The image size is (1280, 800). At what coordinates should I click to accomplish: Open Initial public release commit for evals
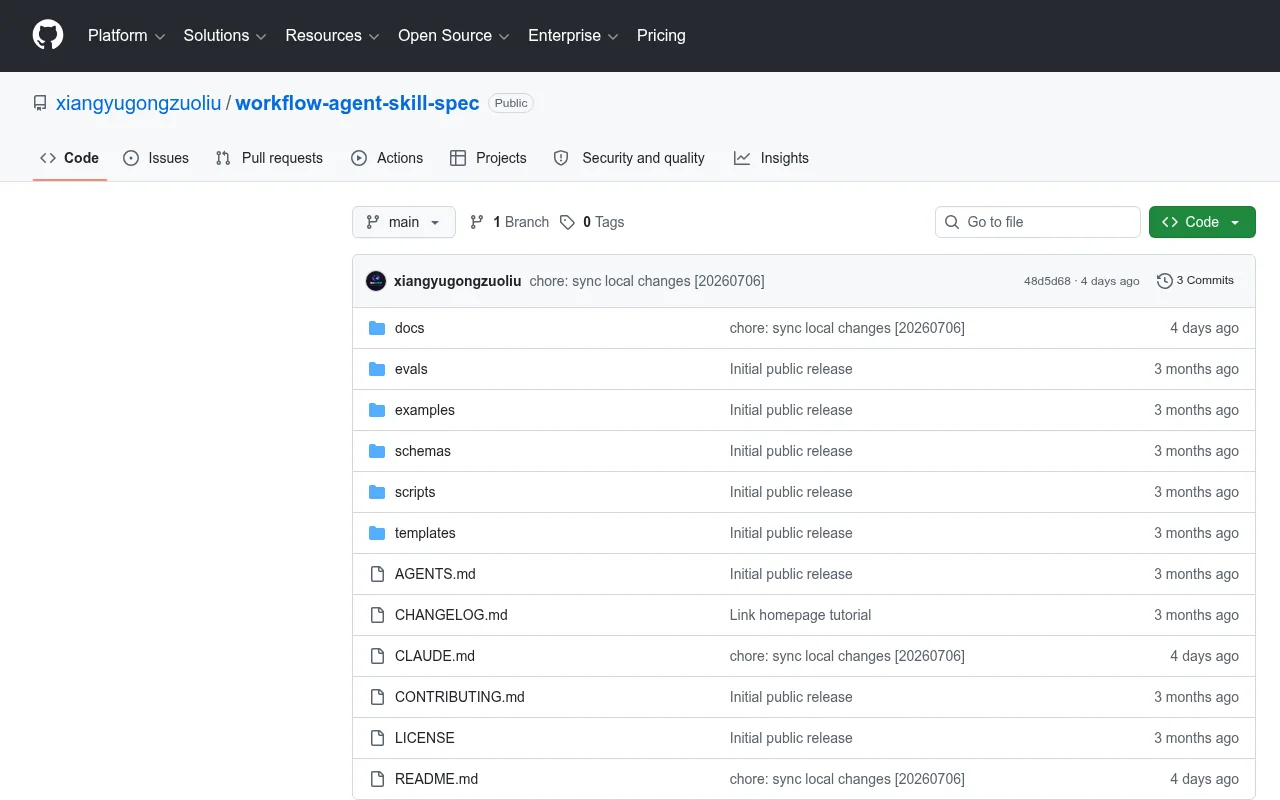(791, 369)
